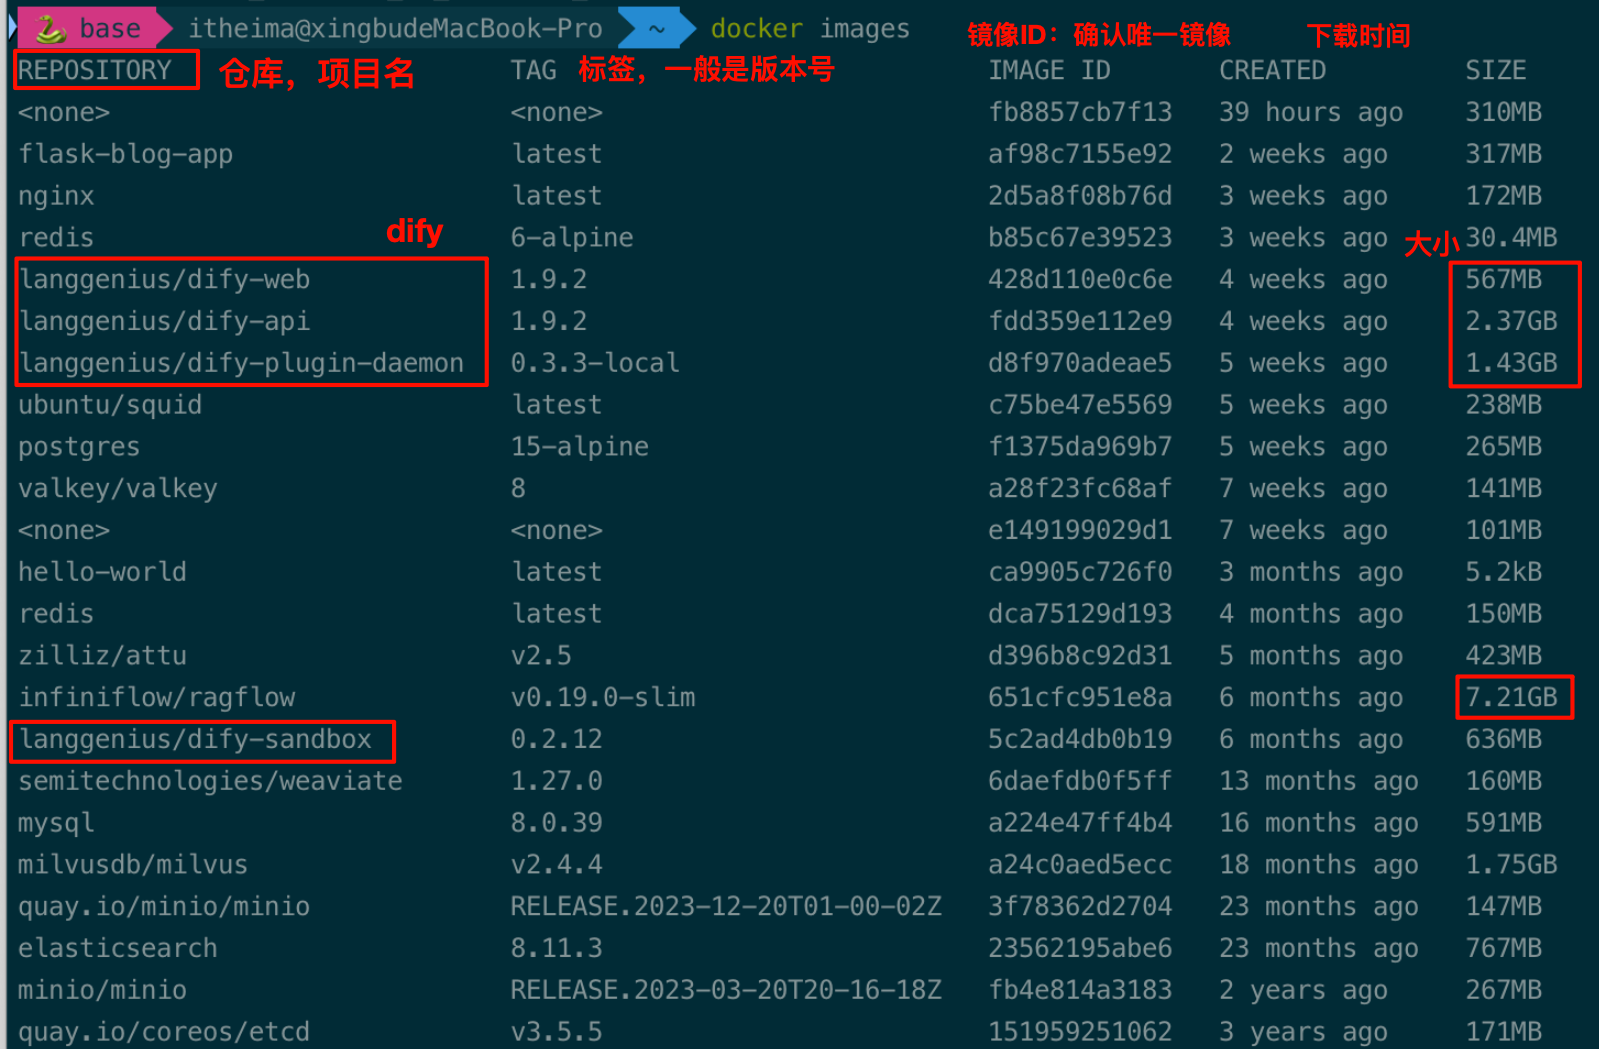
Task: Select the mysql repository name
Action: (x=56, y=823)
